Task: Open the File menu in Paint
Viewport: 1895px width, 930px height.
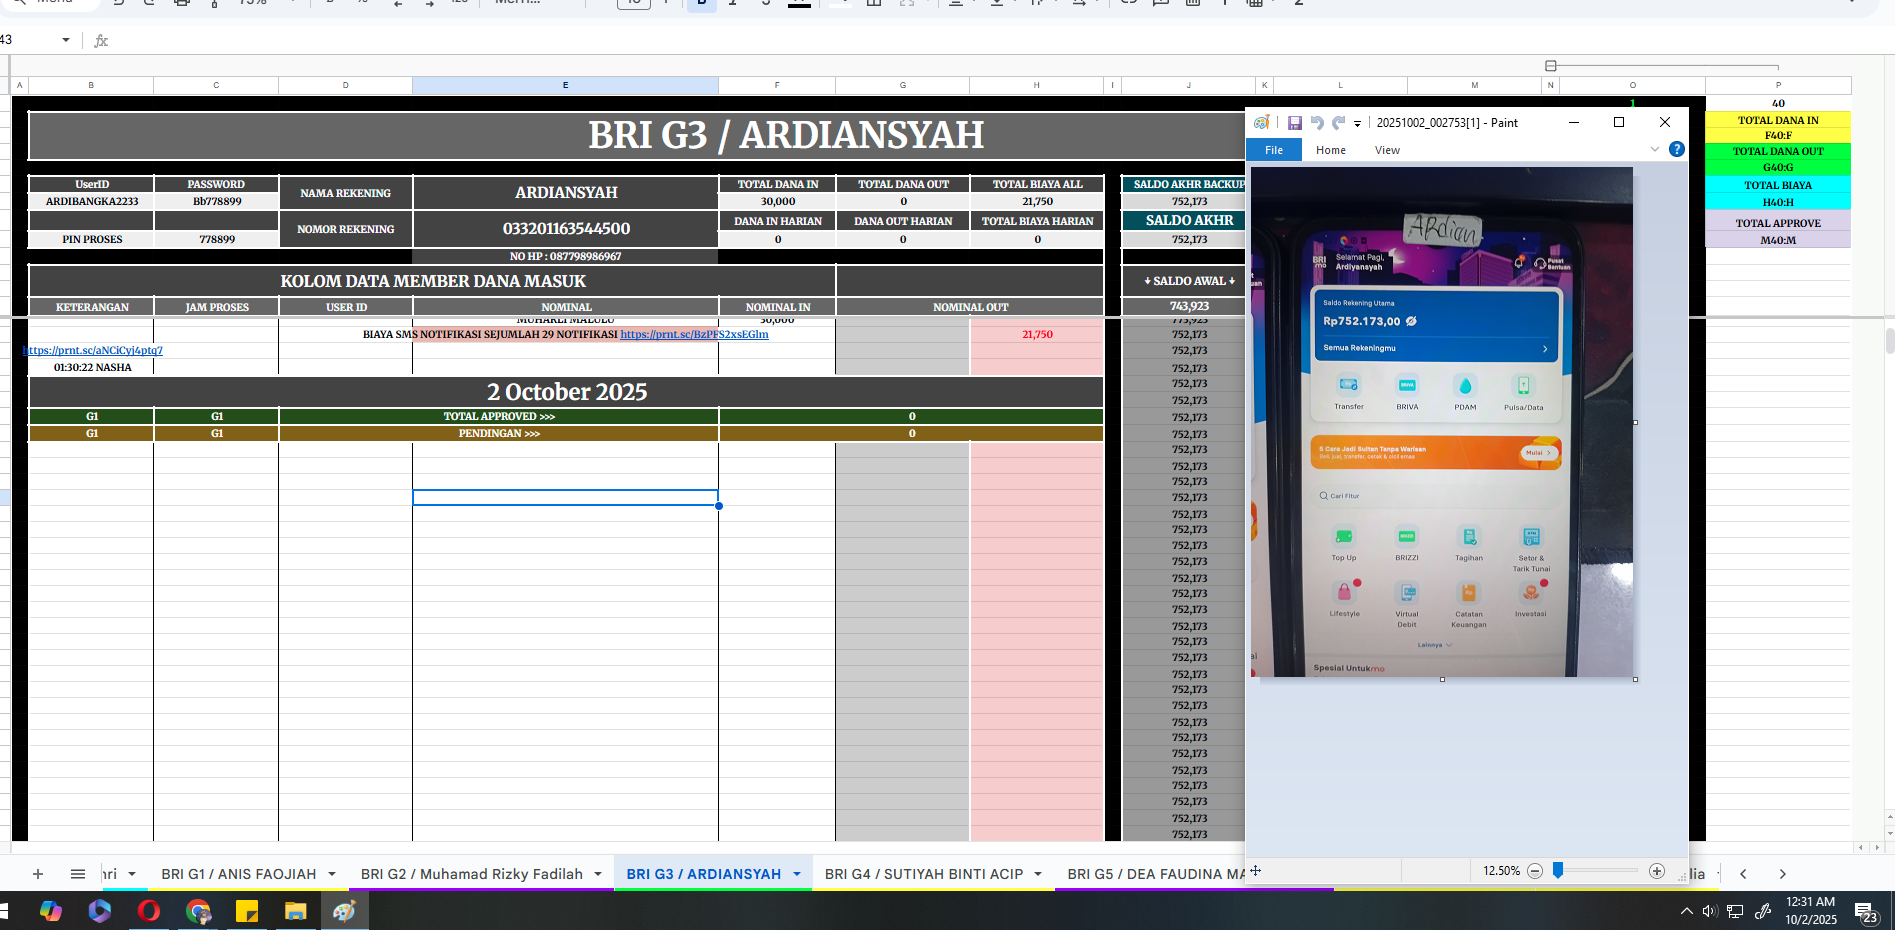Action: point(1274,150)
